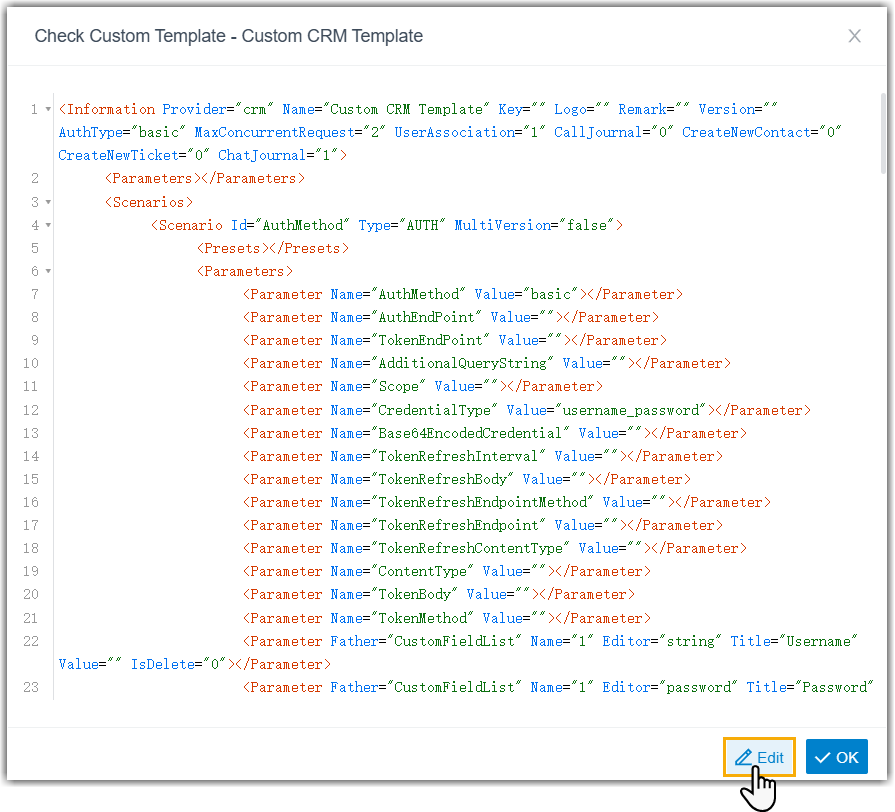Click "TokenRefreshEndpointMethod" on line 16
Screen dimensions: 895x812
tap(482, 502)
